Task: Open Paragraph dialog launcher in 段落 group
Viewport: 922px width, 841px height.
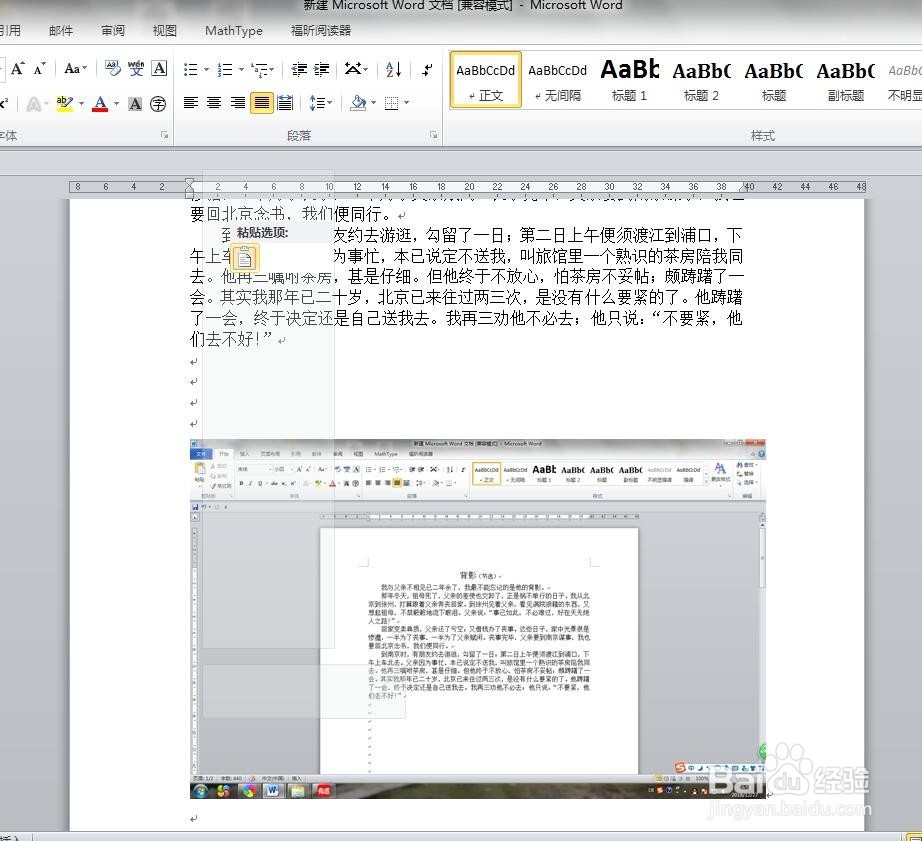Action: pos(433,135)
